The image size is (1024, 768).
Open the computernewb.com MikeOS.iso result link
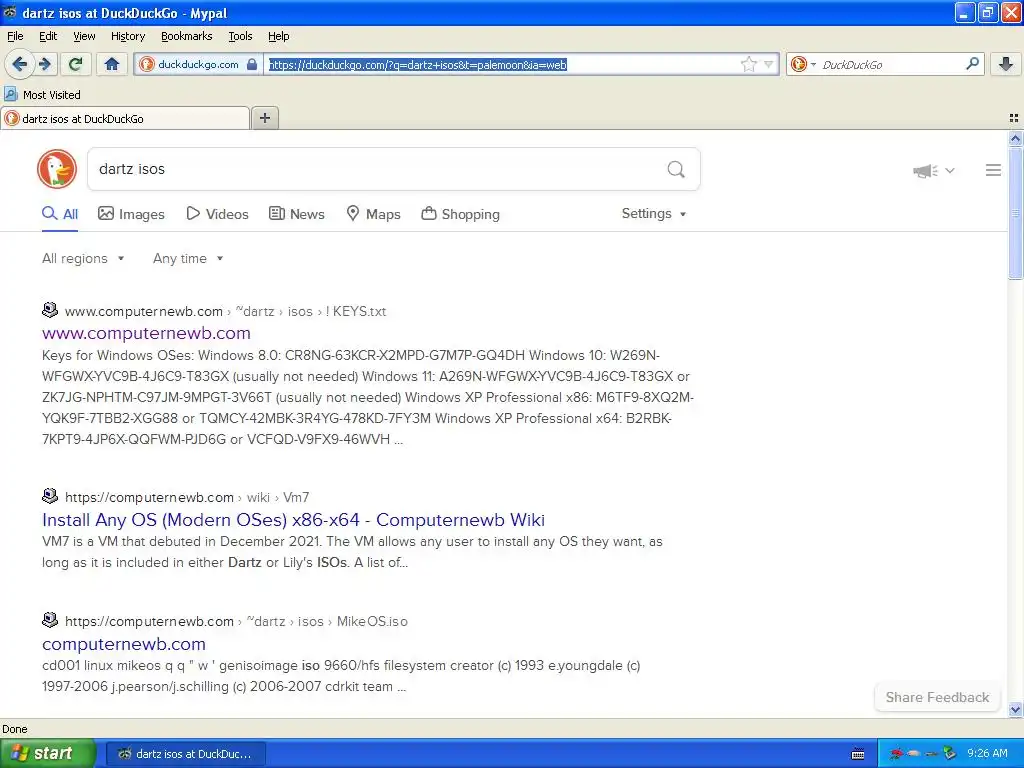click(123, 644)
